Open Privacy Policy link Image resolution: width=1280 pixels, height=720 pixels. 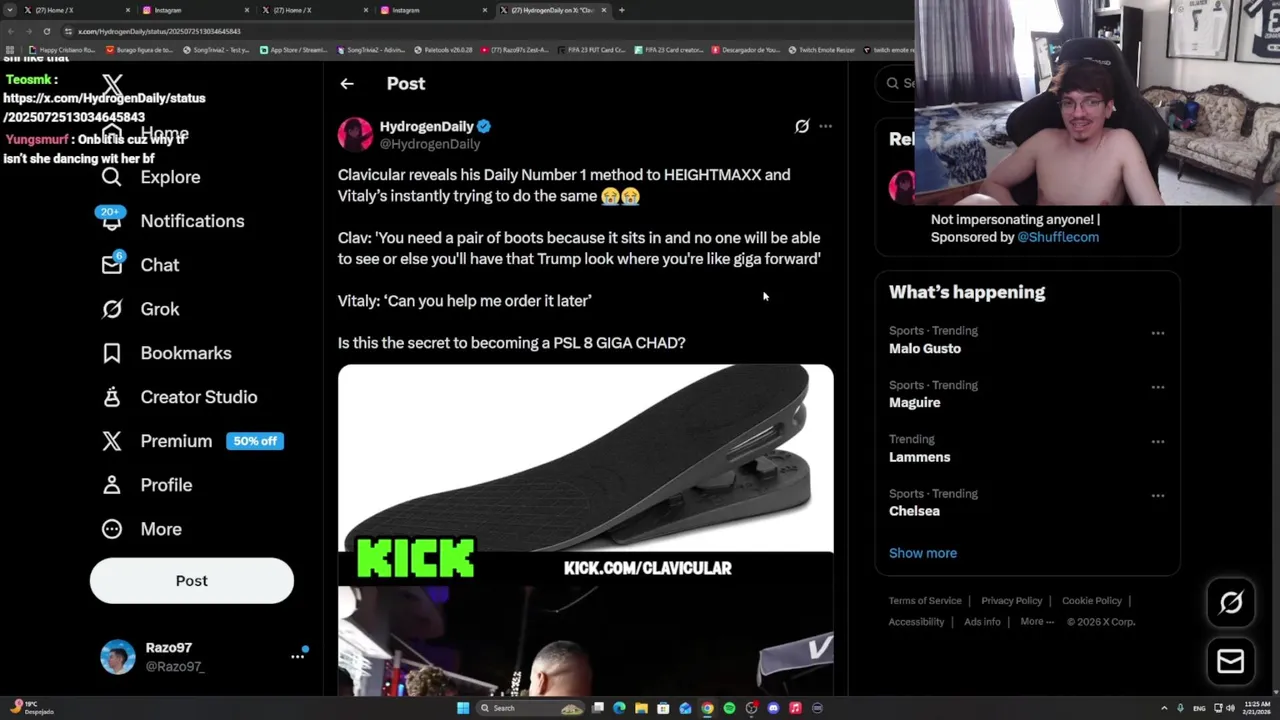point(1012,601)
